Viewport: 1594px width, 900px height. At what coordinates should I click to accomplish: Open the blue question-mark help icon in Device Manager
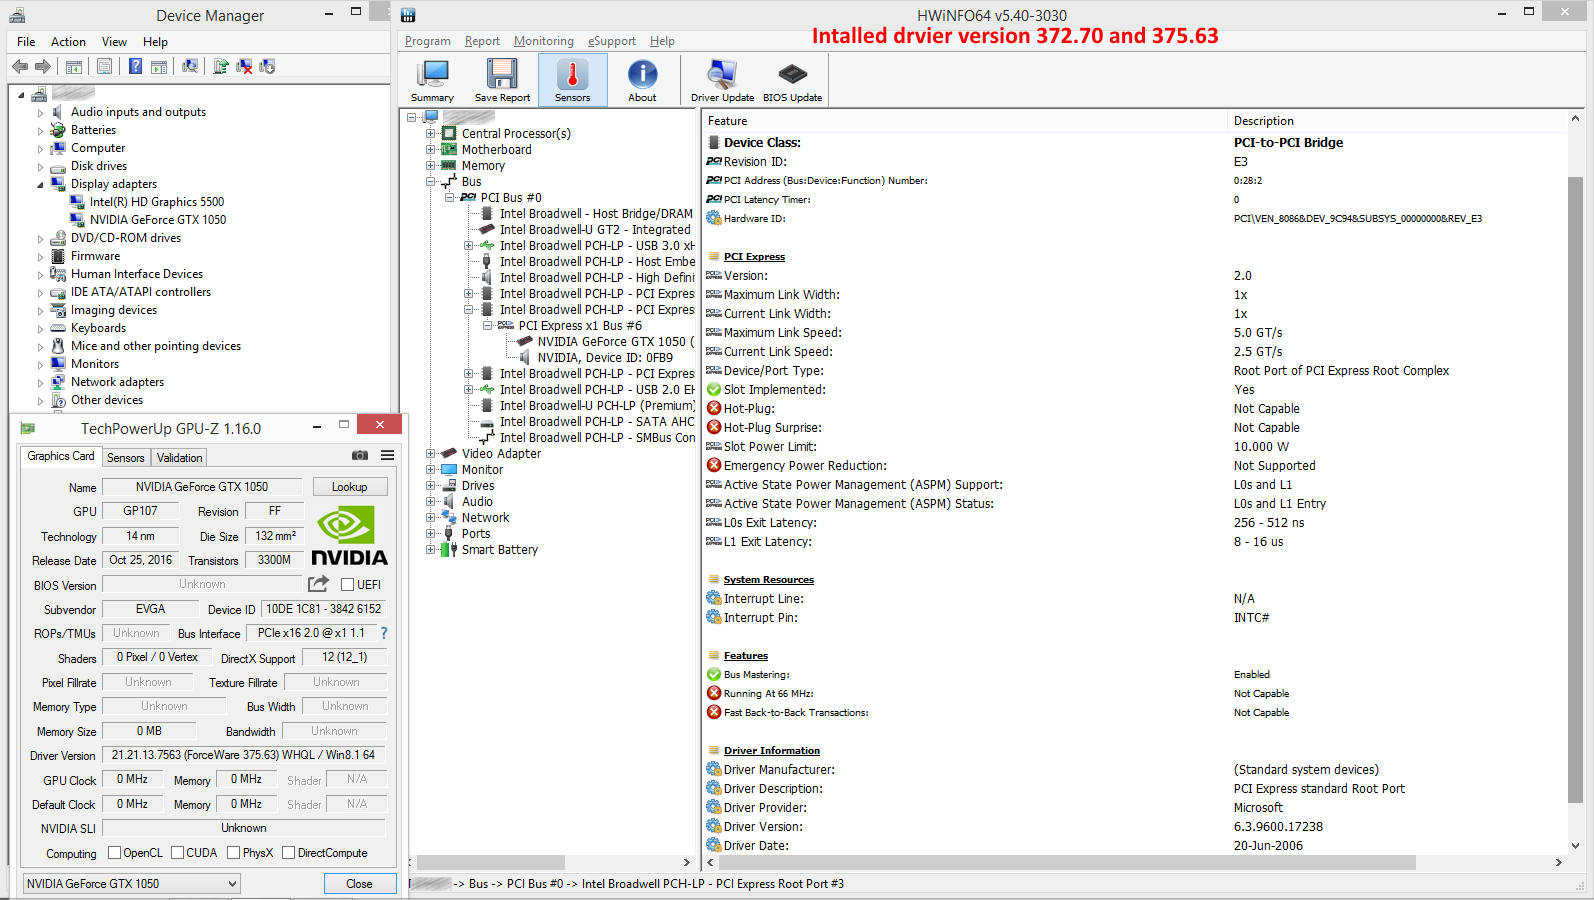click(135, 66)
